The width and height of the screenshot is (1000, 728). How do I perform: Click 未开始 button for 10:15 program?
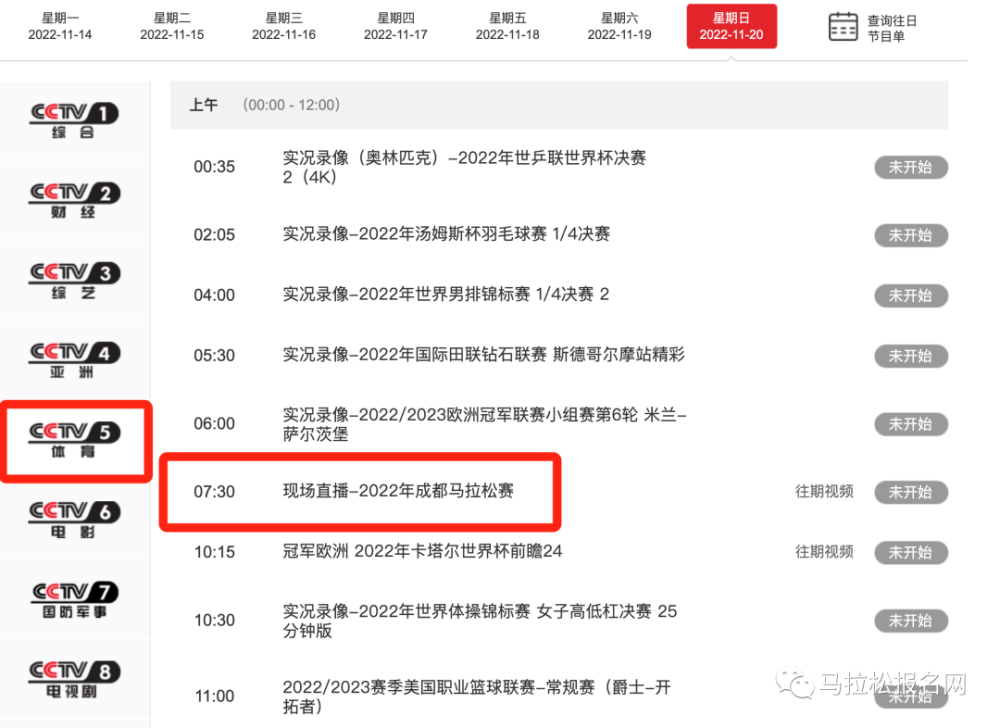(911, 552)
